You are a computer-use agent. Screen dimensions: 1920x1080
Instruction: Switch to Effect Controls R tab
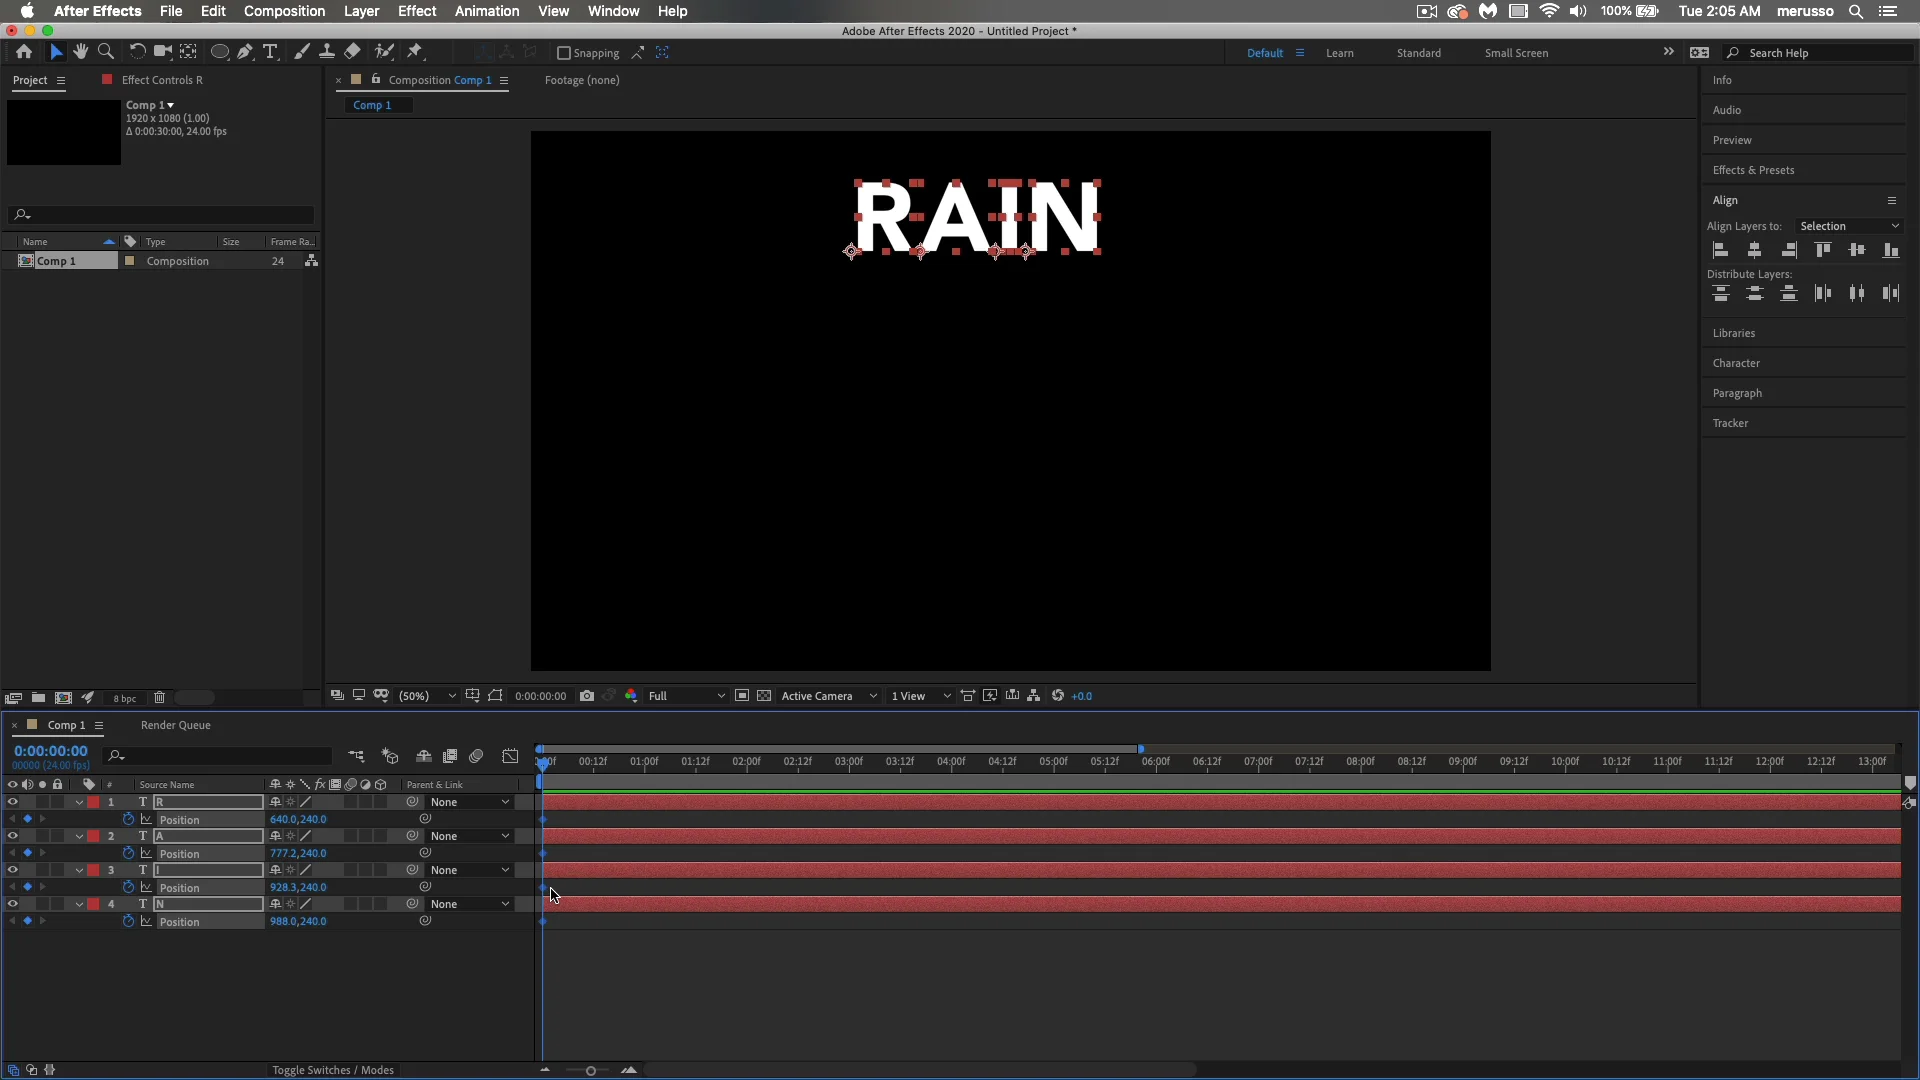pyautogui.click(x=162, y=80)
